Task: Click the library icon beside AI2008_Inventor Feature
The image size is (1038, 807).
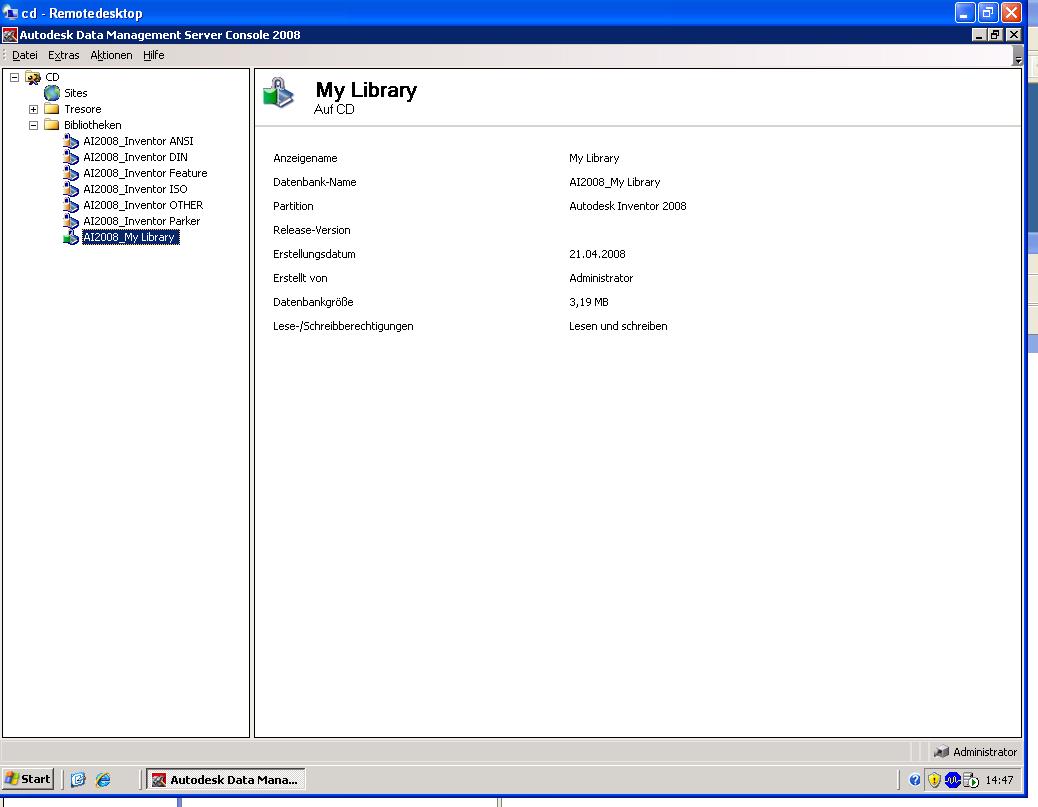Action: click(71, 173)
